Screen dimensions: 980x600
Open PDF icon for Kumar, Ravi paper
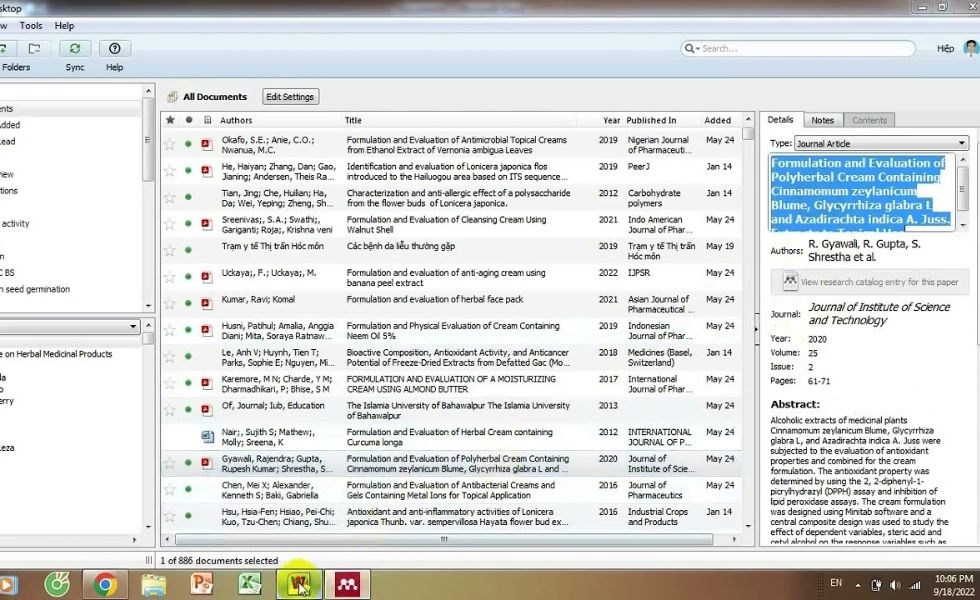(x=207, y=303)
